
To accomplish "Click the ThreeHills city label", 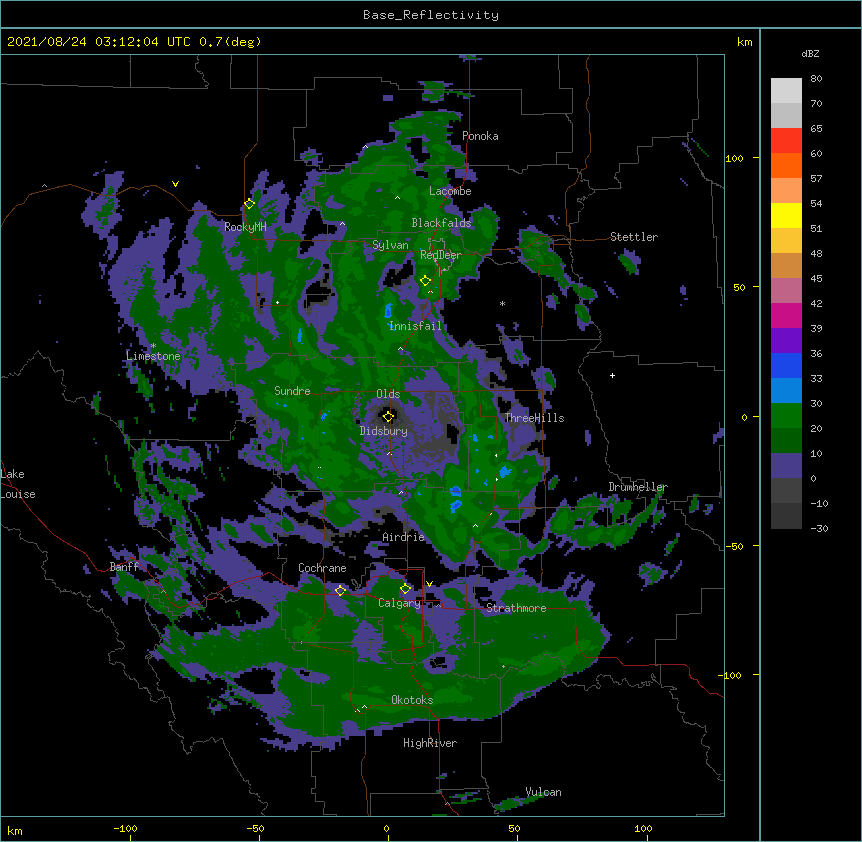I will click(534, 418).
